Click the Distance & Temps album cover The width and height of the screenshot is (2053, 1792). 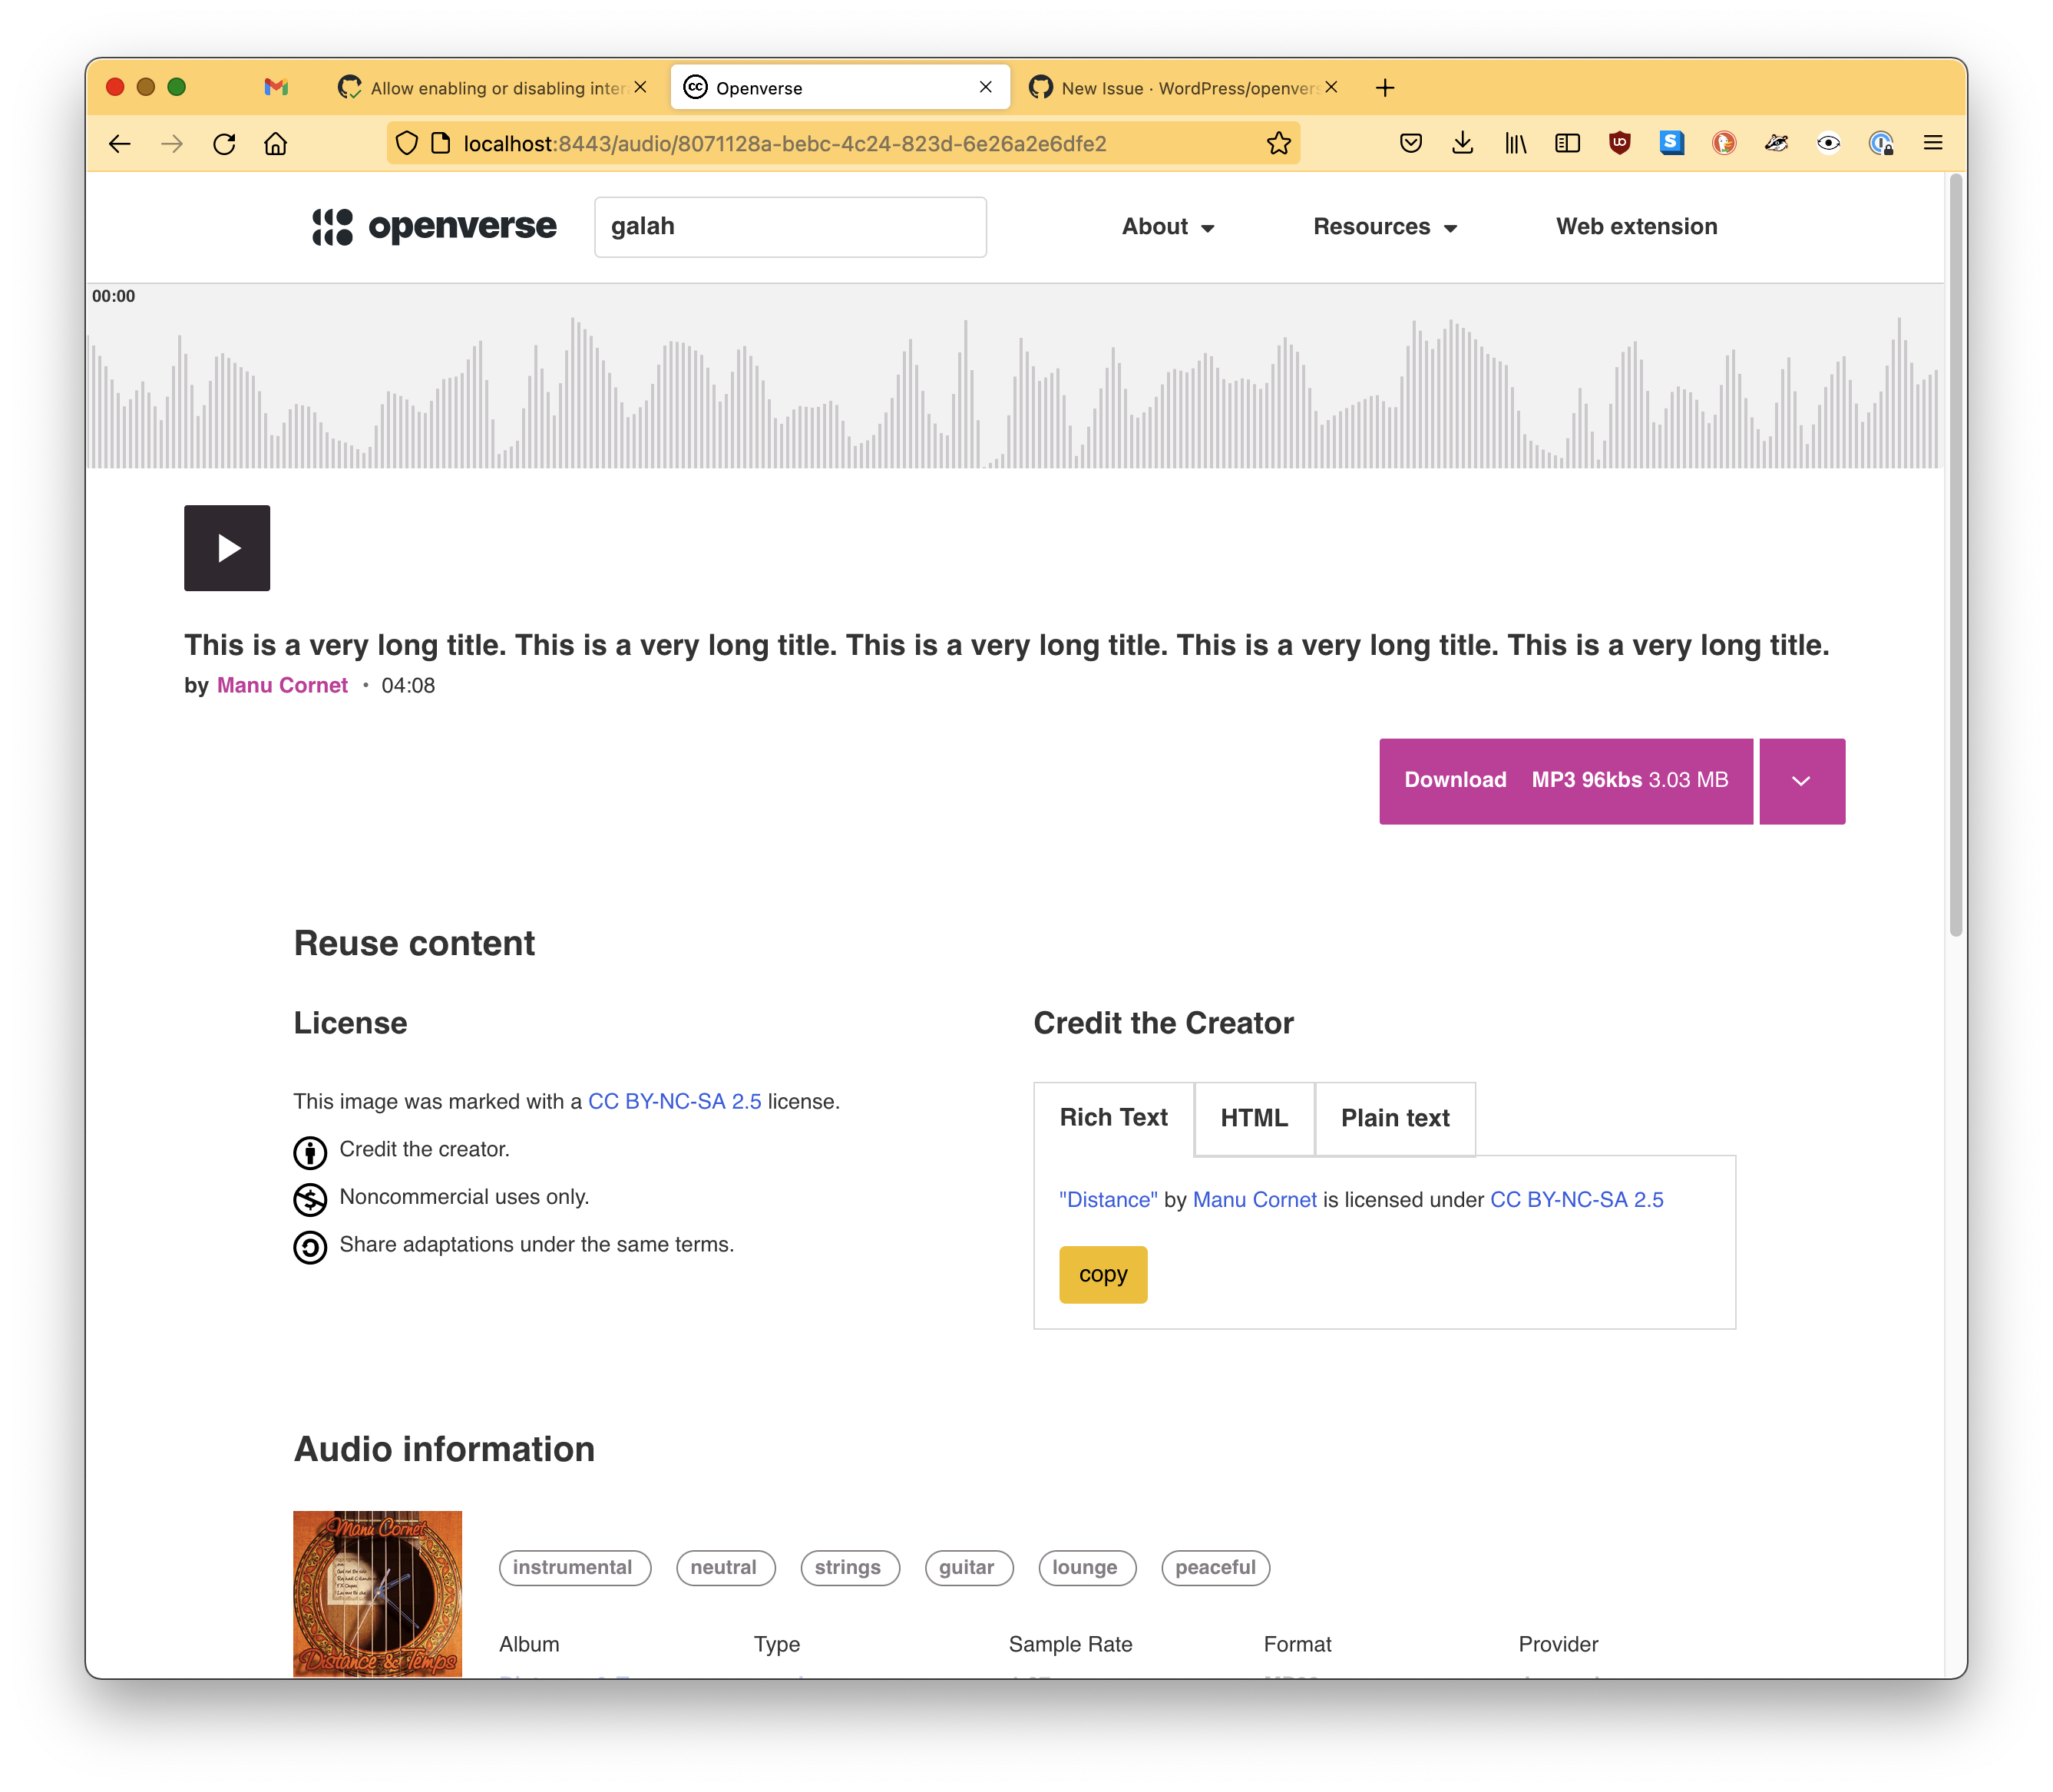tap(377, 1594)
